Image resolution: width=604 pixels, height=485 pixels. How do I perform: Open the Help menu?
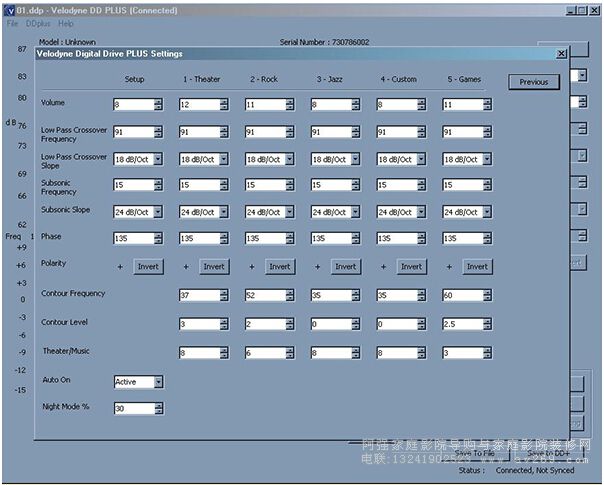[x=65, y=23]
